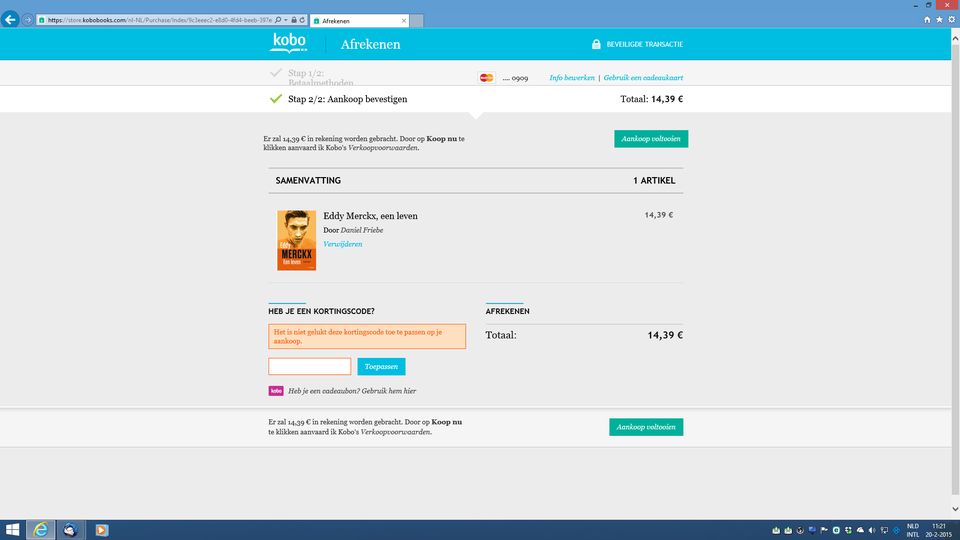Focus the kortingscode input field

[x=310, y=366]
